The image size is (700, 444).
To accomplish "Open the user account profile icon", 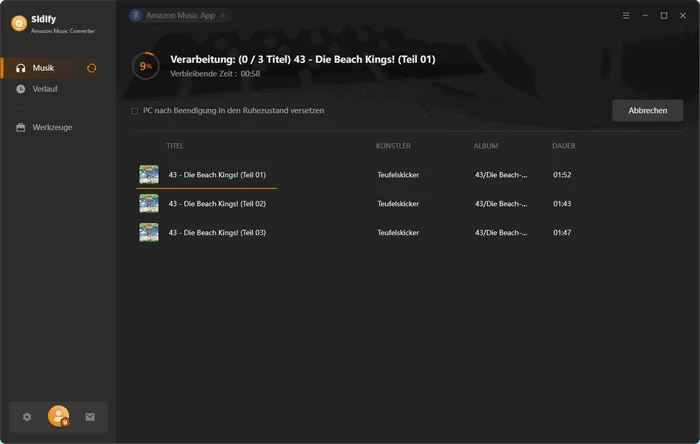I will (x=58, y=416).
